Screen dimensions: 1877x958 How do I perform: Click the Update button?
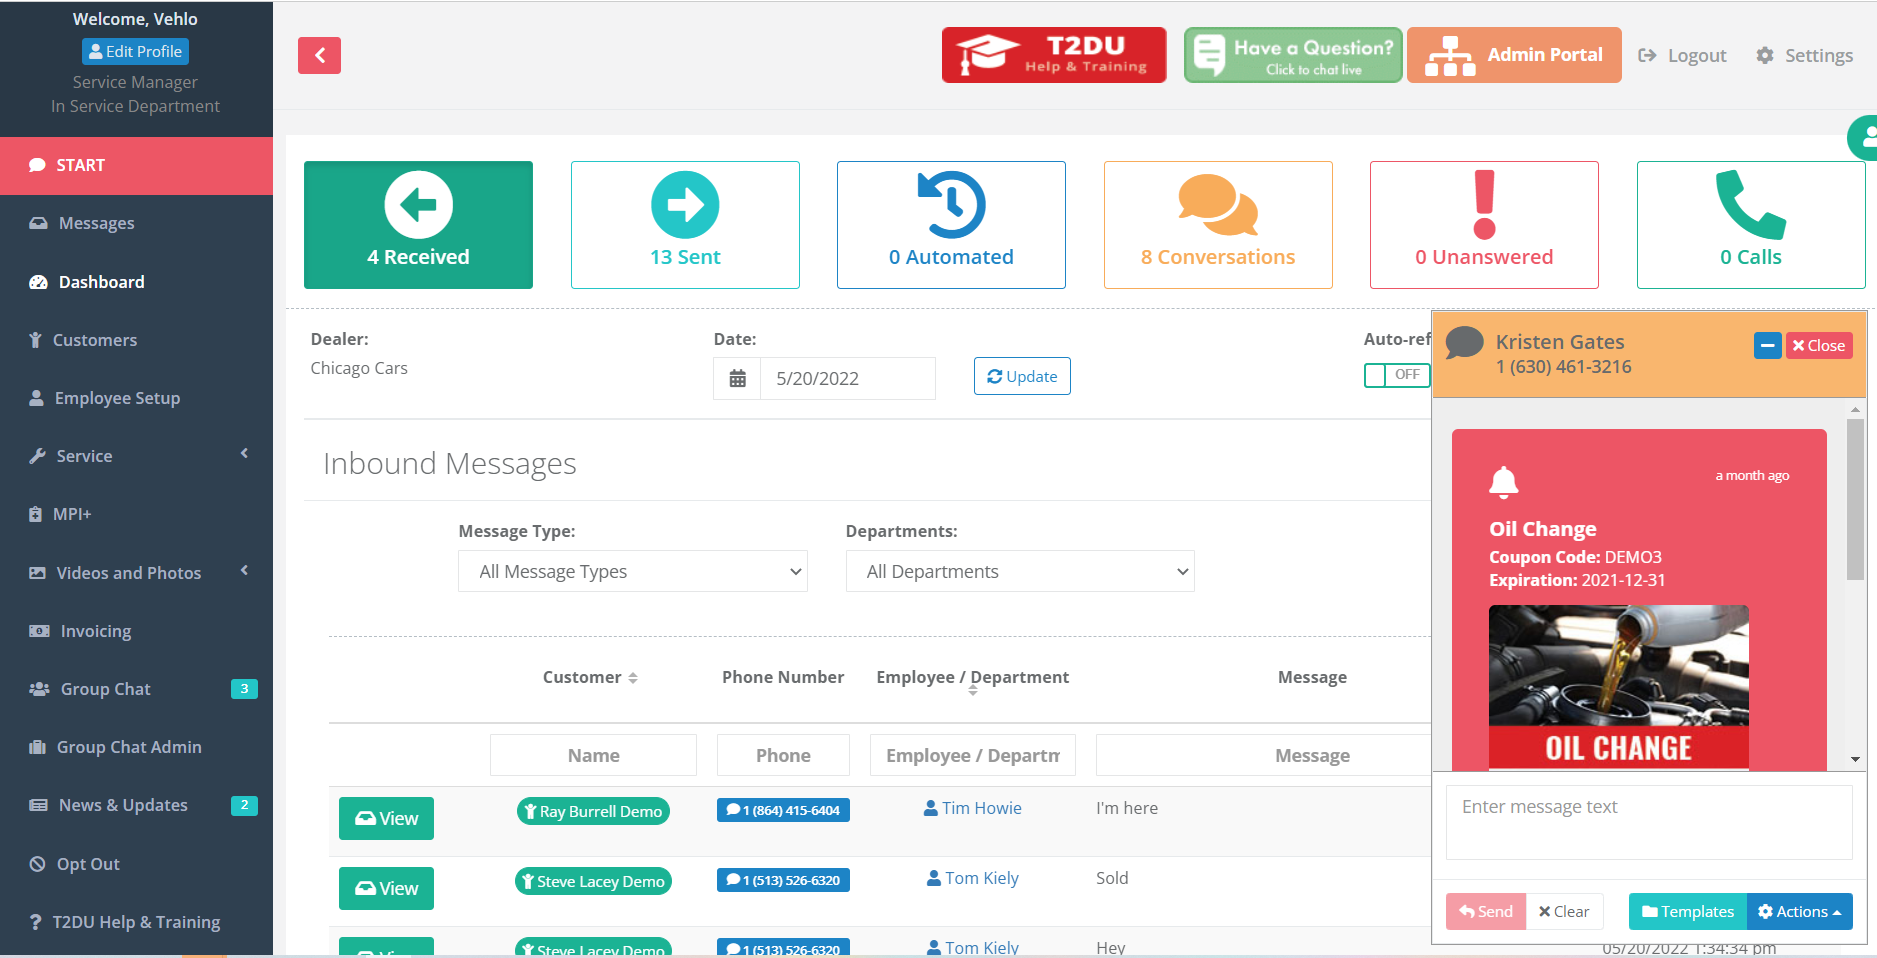1022,376
